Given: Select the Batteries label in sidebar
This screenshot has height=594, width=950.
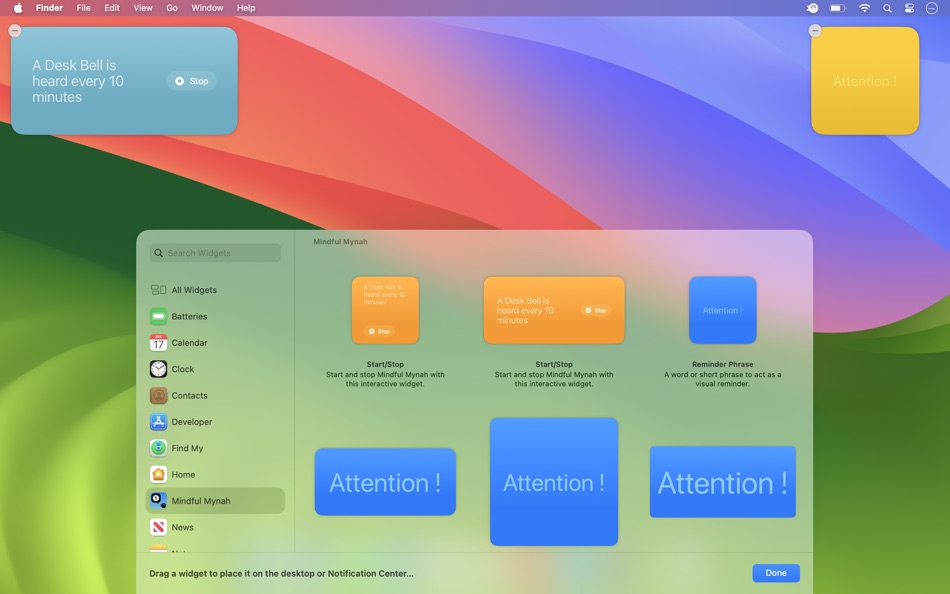Looking at the screenshot, I should point(189,316).
